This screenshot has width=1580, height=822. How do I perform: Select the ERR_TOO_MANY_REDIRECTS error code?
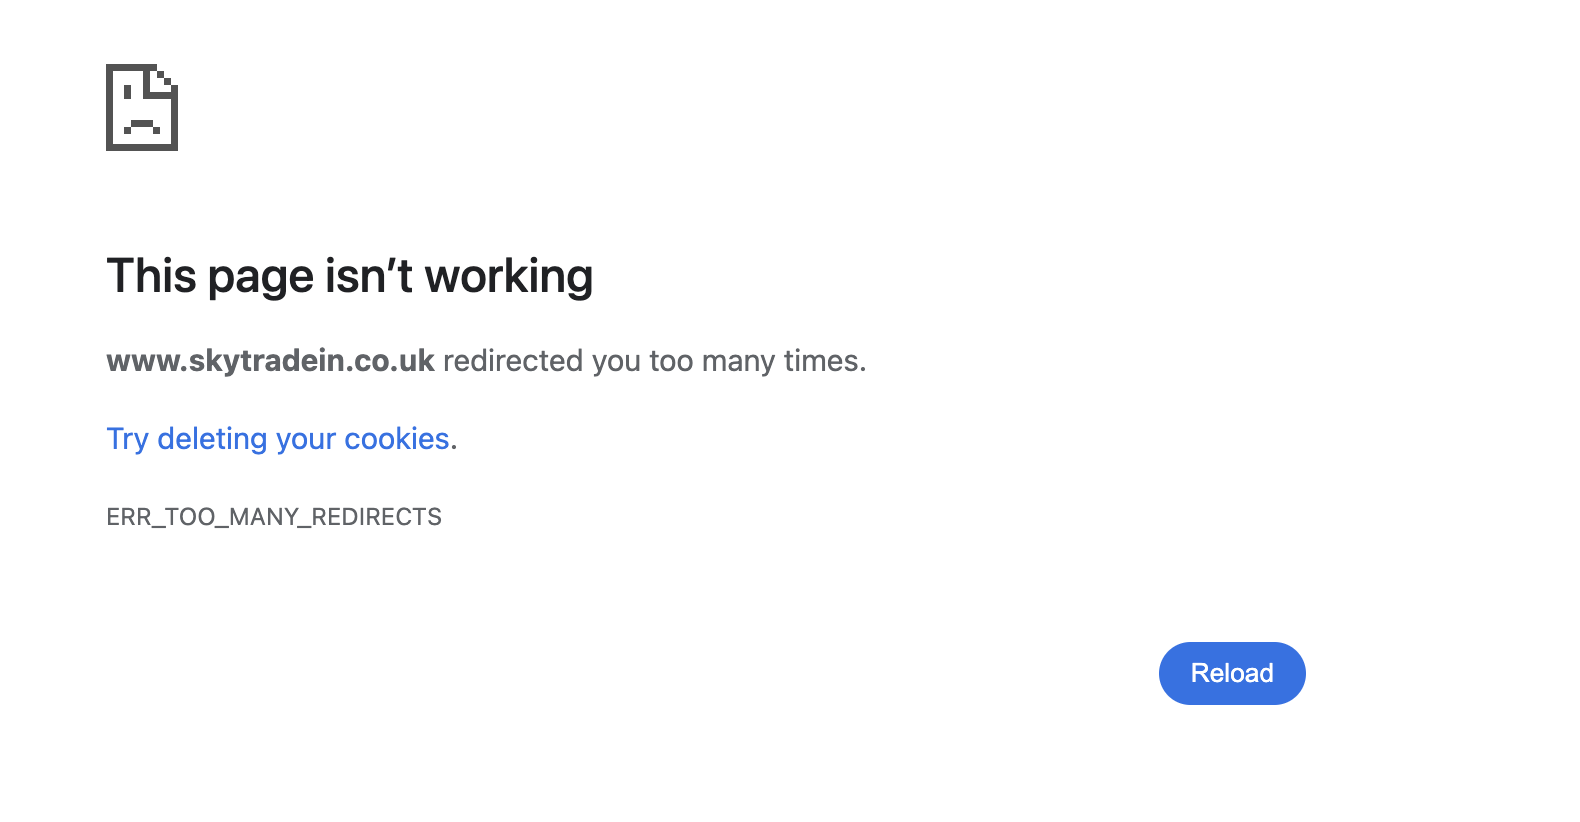tap(274, 516)
